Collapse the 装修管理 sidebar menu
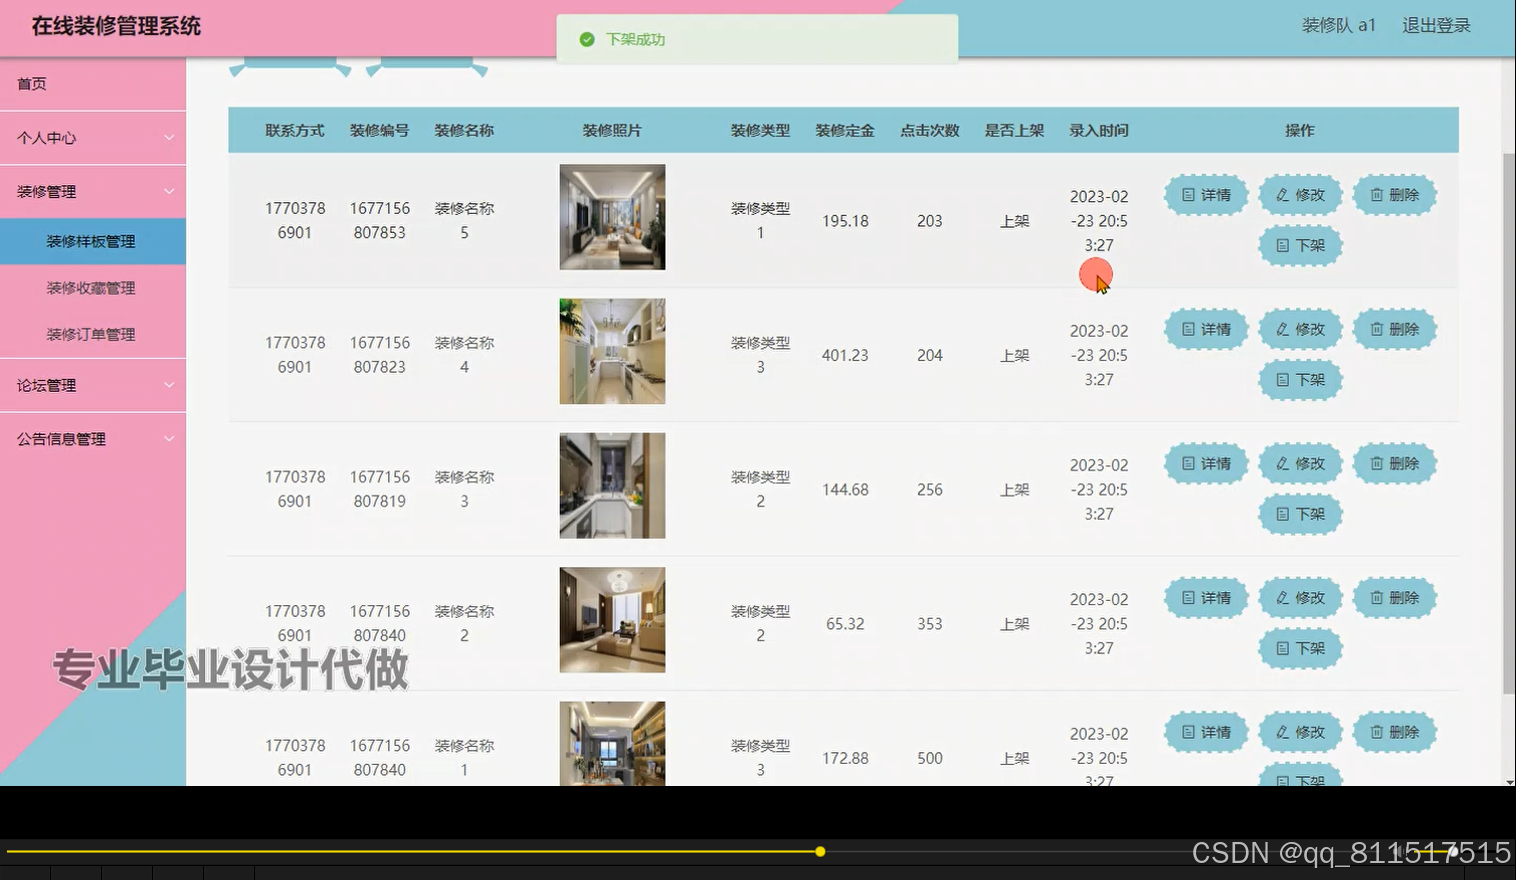Screen dimensions: 1516x880 [93, 190]
